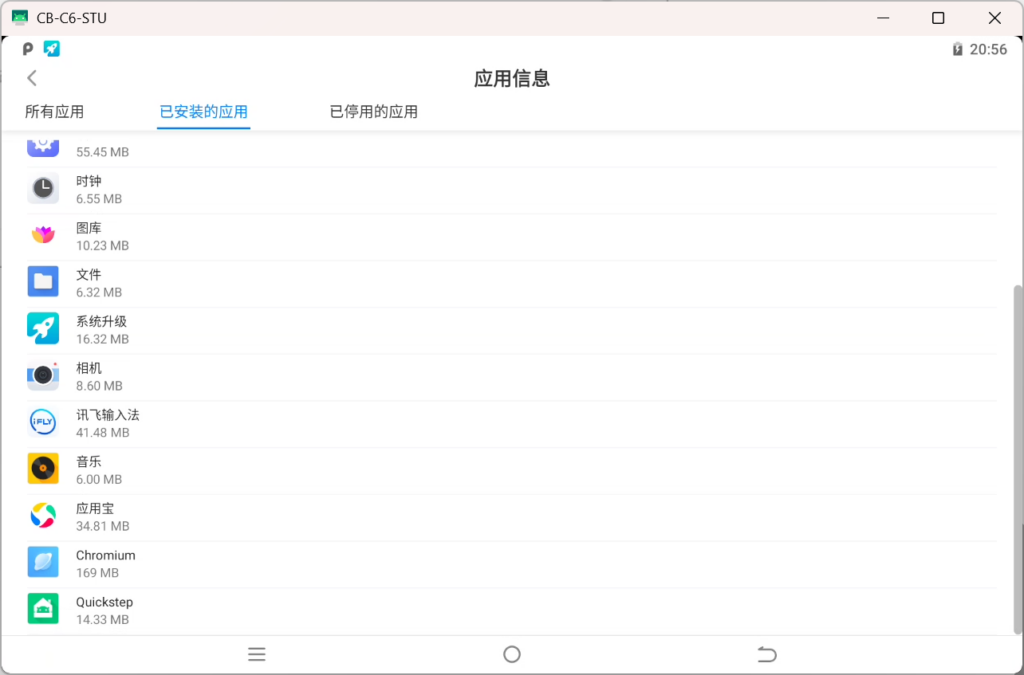Click the 10.23 MB size value
This screenshot has width=1024, height=675.
tap(103, 245)
